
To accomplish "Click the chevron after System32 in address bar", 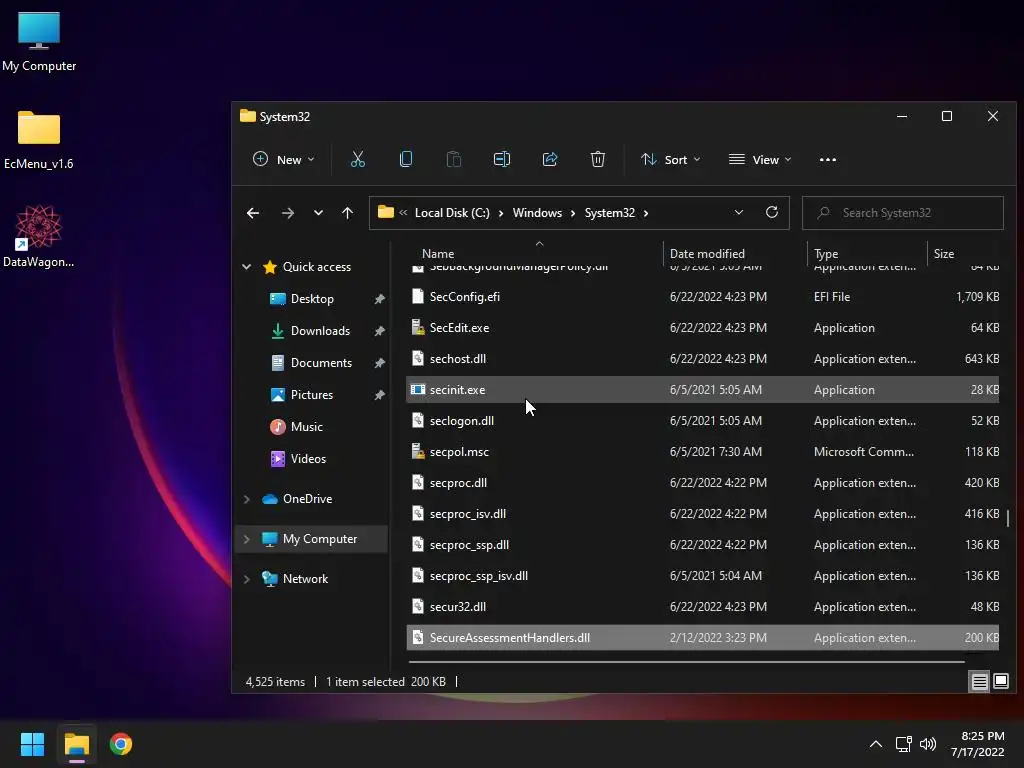I will point(646,213).
